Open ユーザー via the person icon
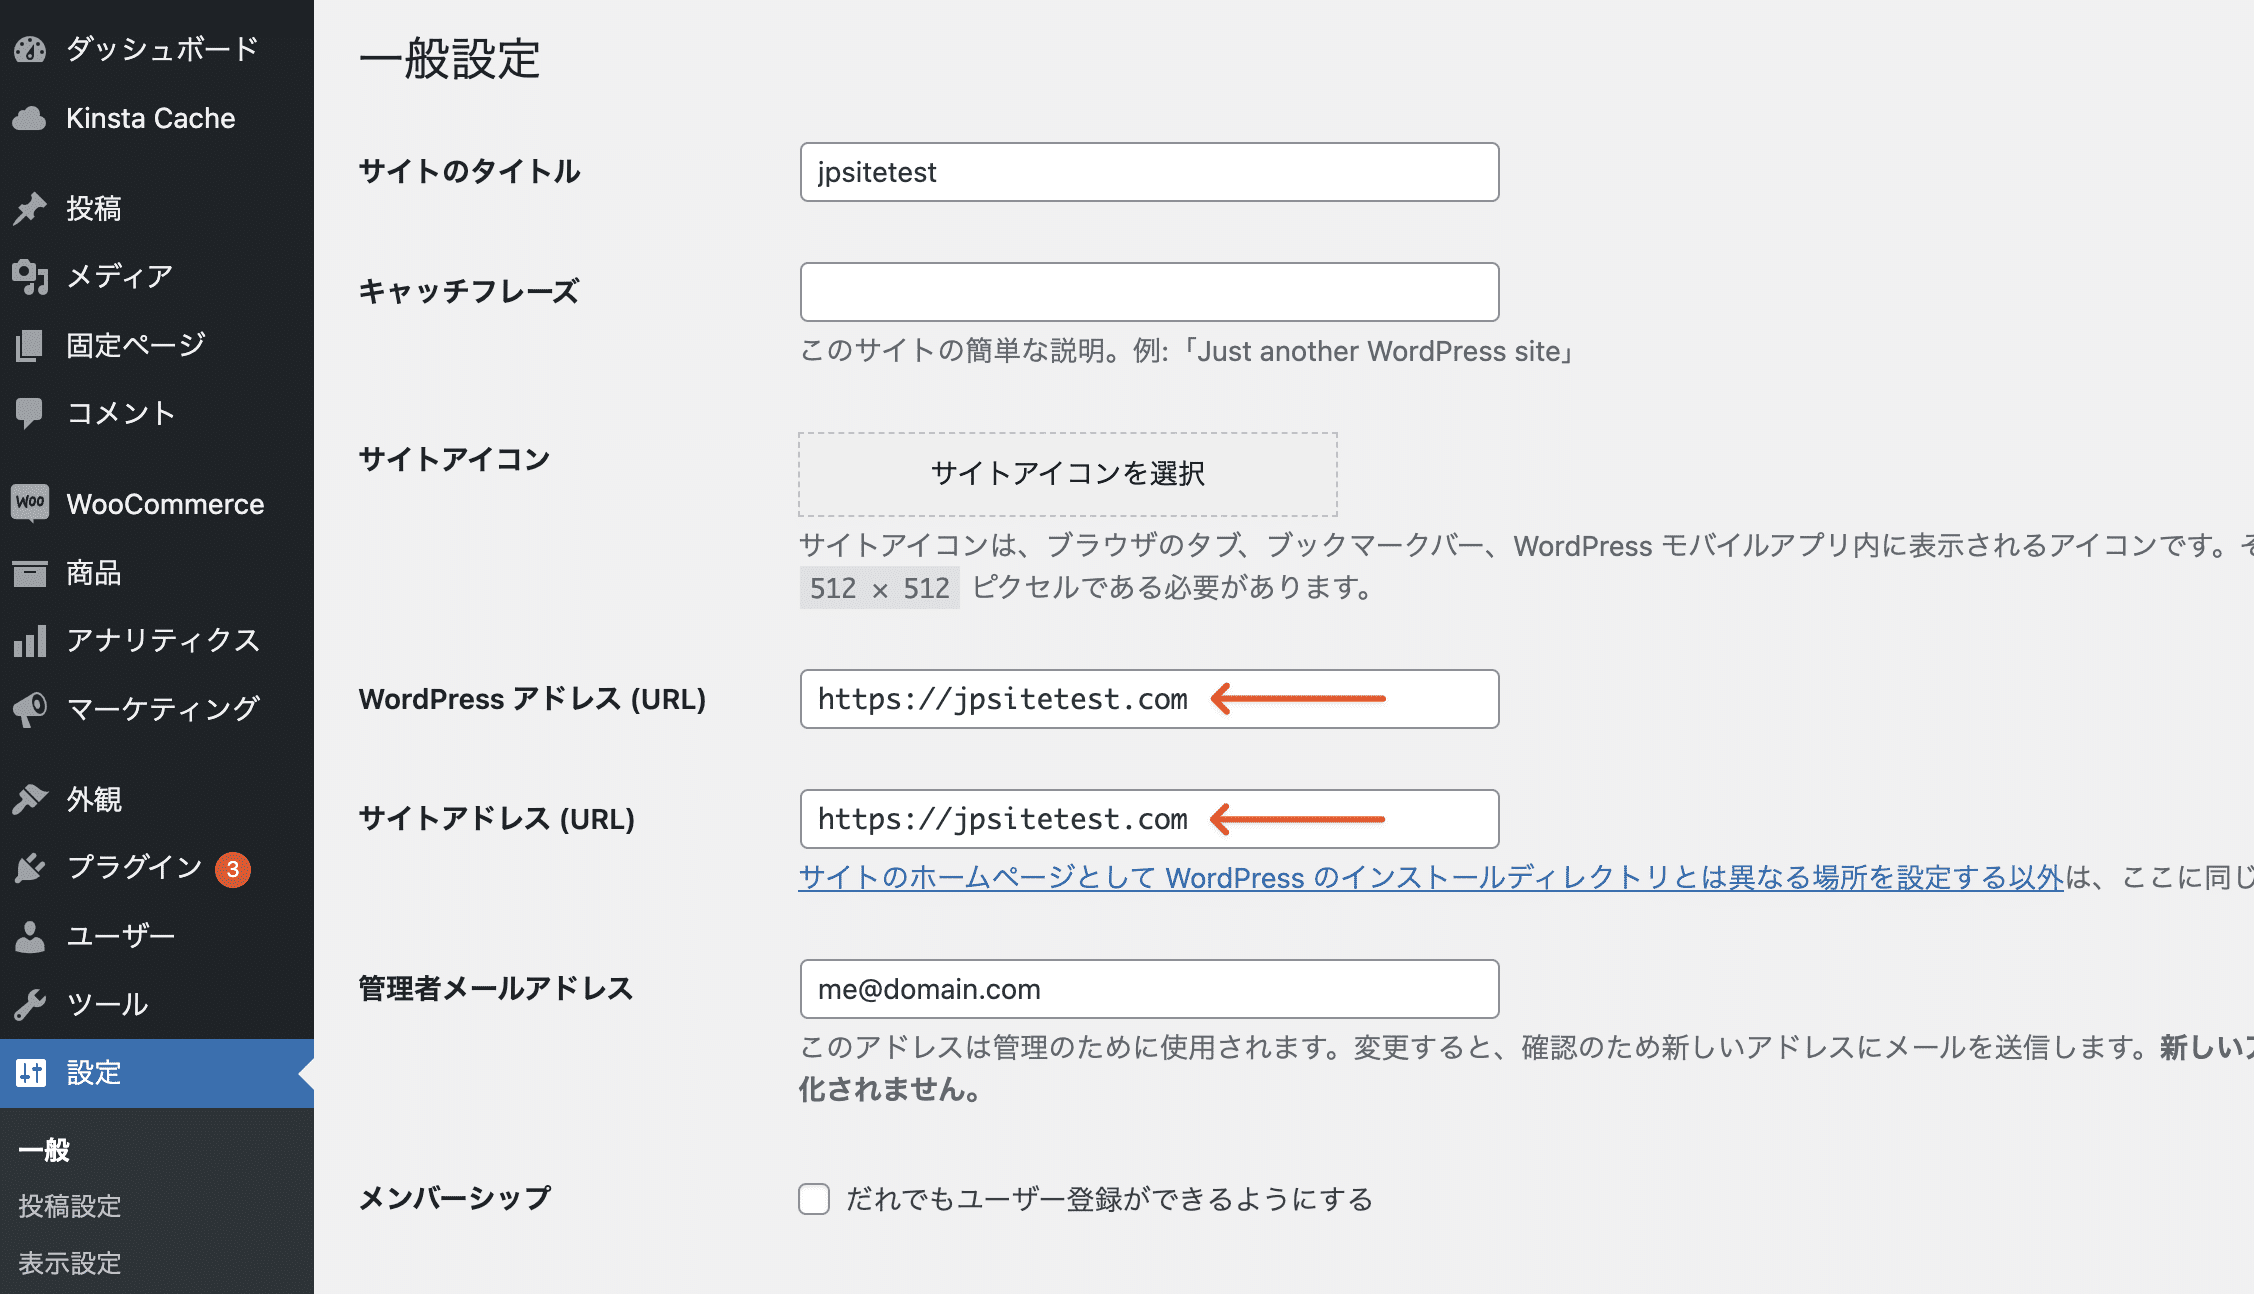Viewport: 2254px width, 1294px height. (31, 934)
